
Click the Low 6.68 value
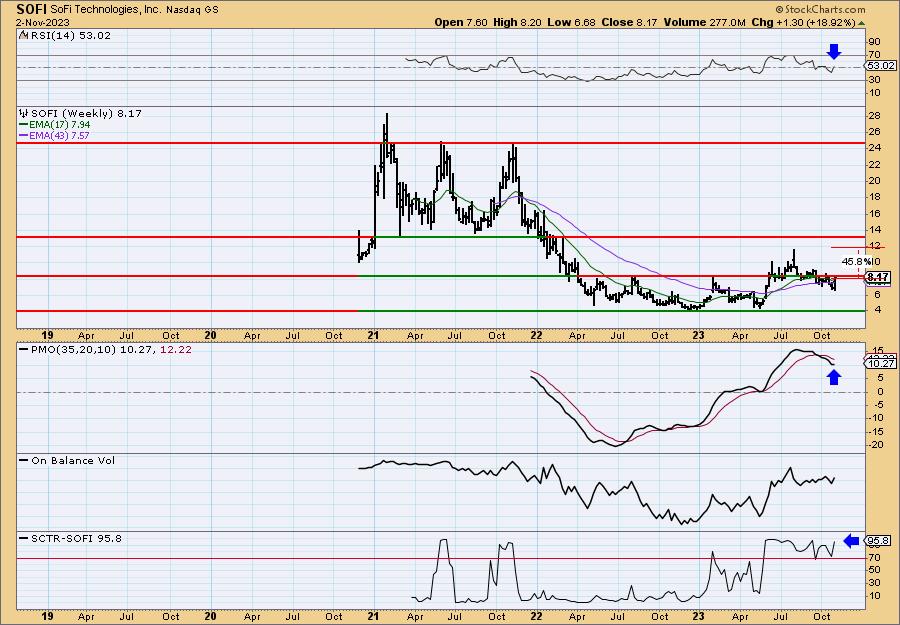(x=571, y=22)
